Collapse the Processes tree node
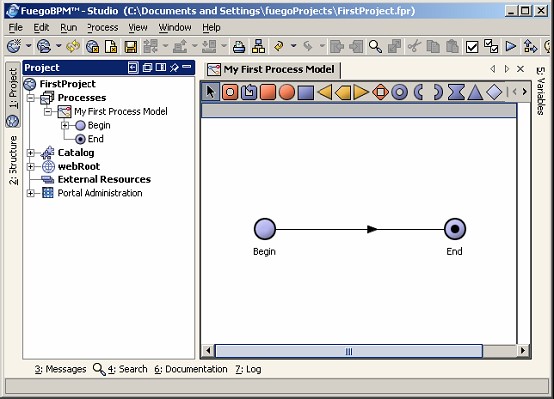The image size is (554, 399). [x=31, y=98]
